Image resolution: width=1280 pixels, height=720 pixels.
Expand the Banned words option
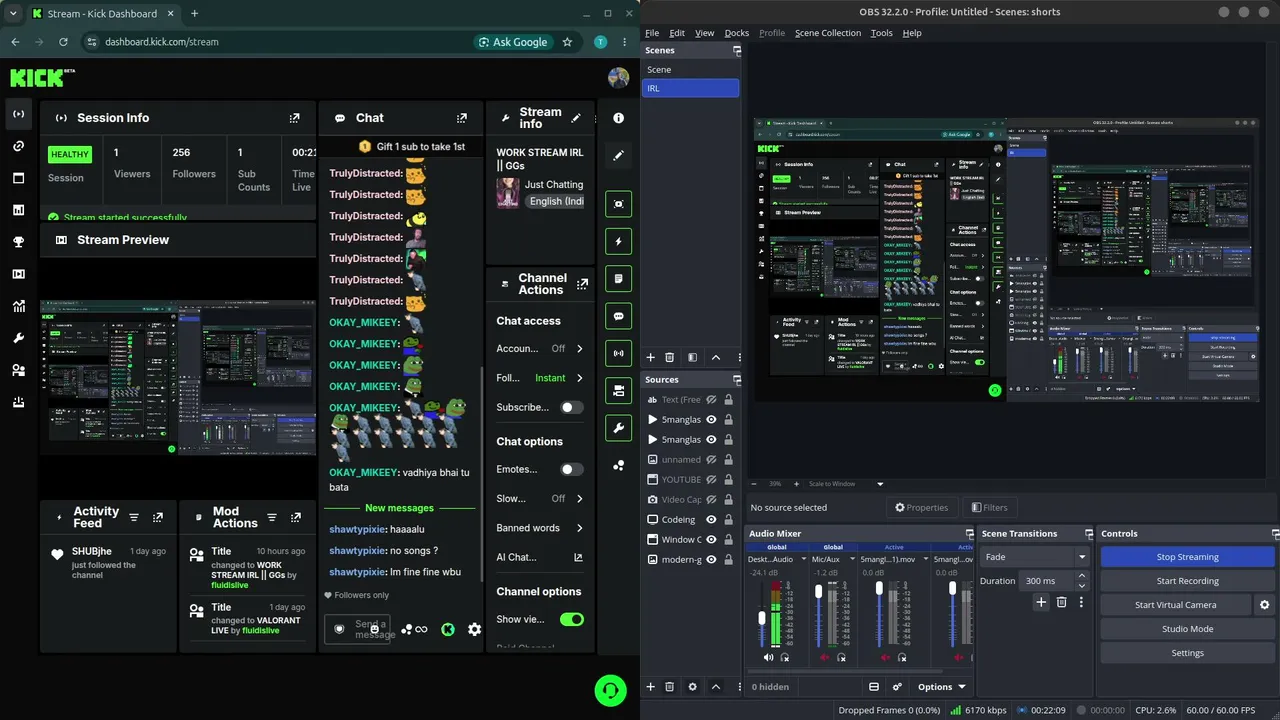click(x=579, y=528)
